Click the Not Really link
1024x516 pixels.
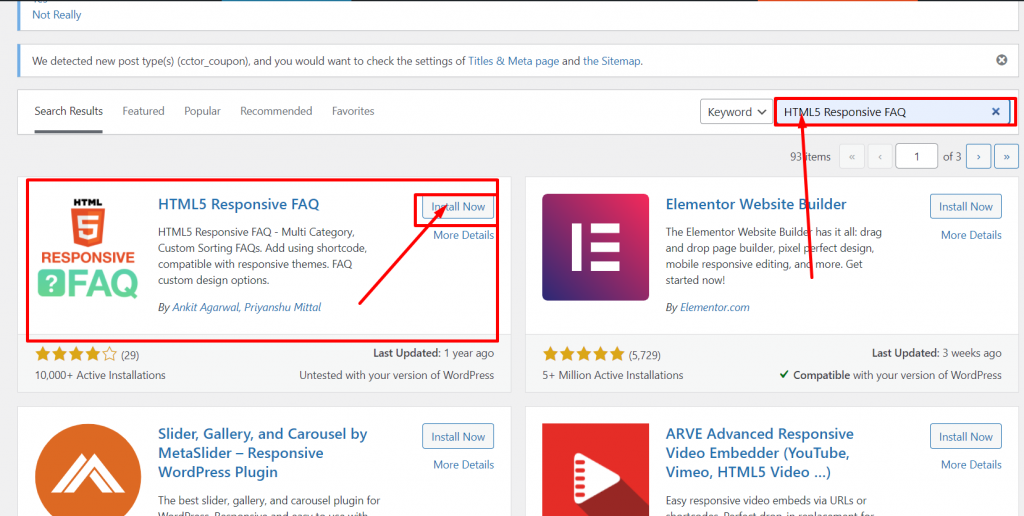click(x=57, y=14)
